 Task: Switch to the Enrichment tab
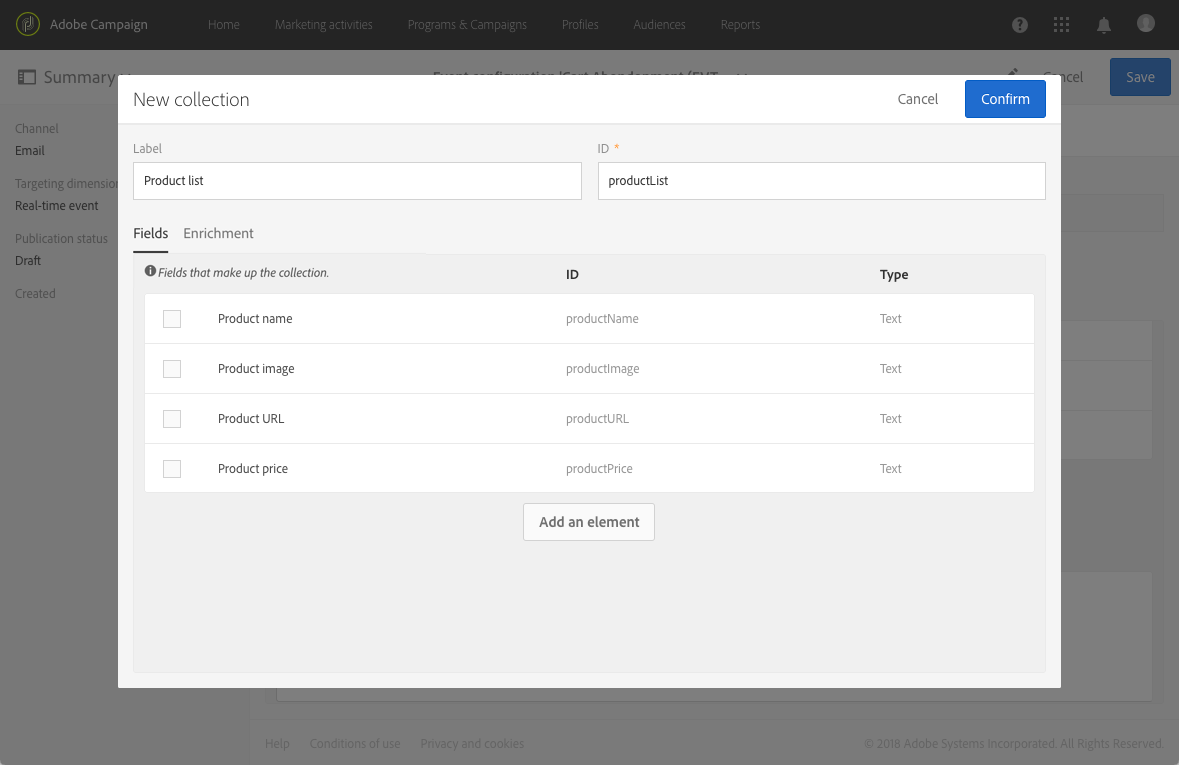click(x=218, y=233)
